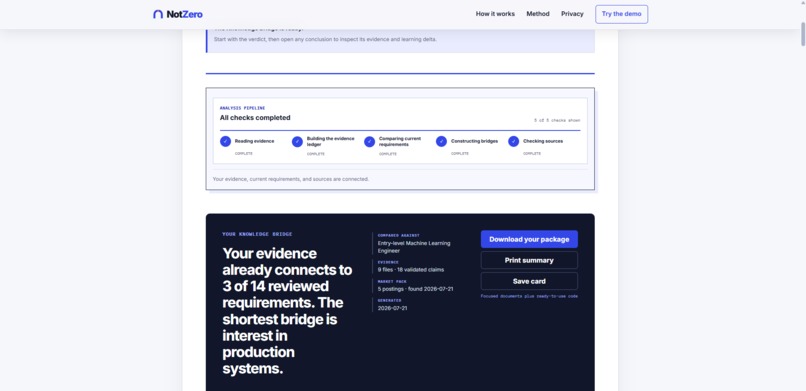
Task: Select the Building the evidence ledger label
Action: coord(330,141)
